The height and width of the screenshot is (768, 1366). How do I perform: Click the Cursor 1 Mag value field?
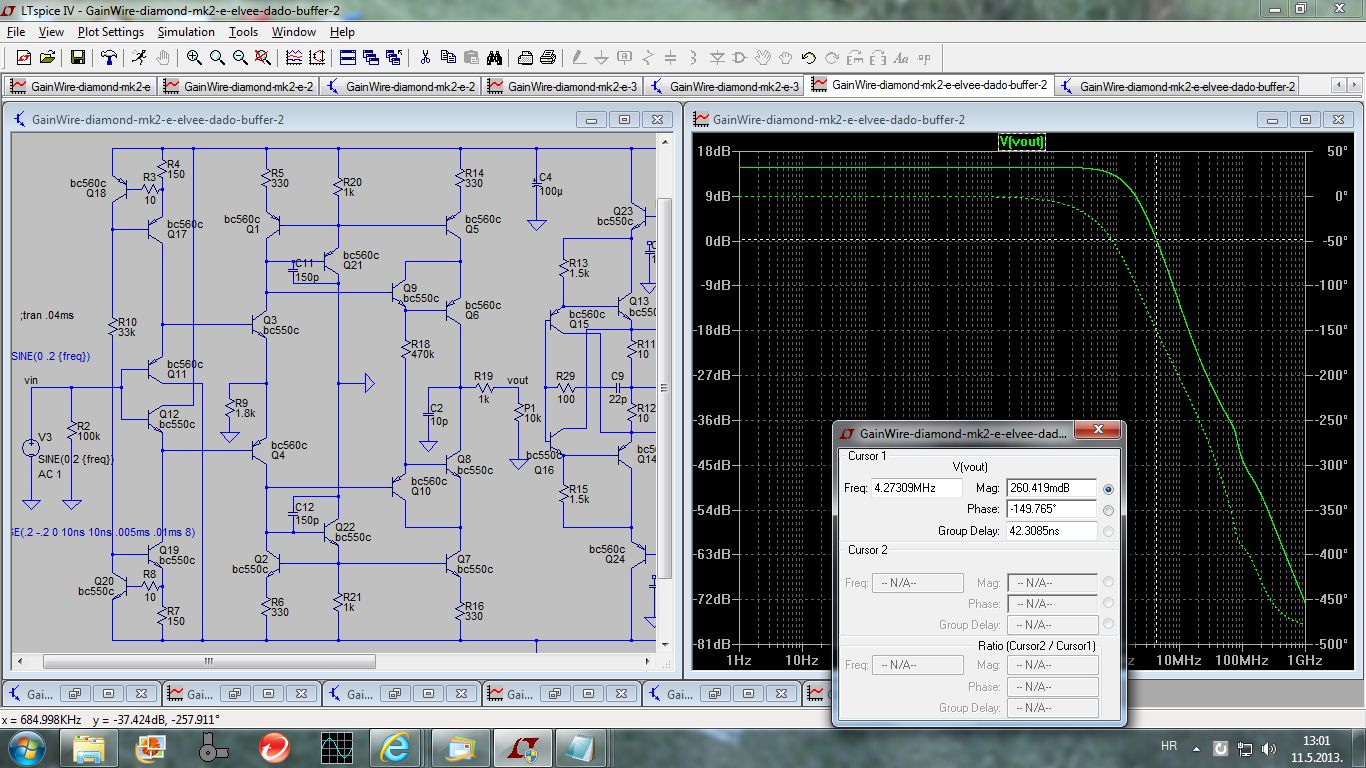click(x=1052, y=488)
